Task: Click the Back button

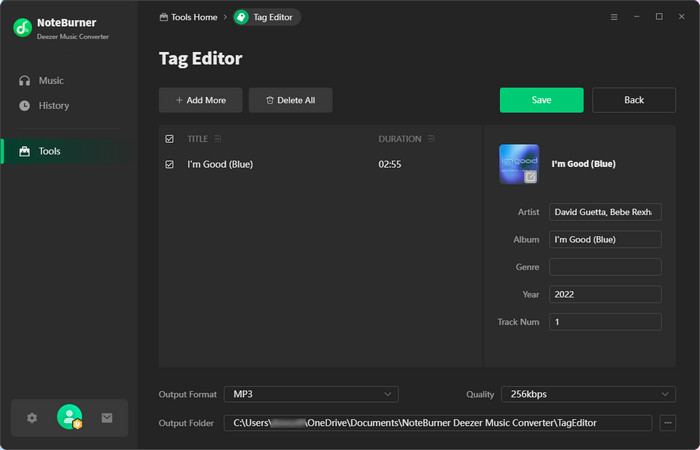Action: 634,100
